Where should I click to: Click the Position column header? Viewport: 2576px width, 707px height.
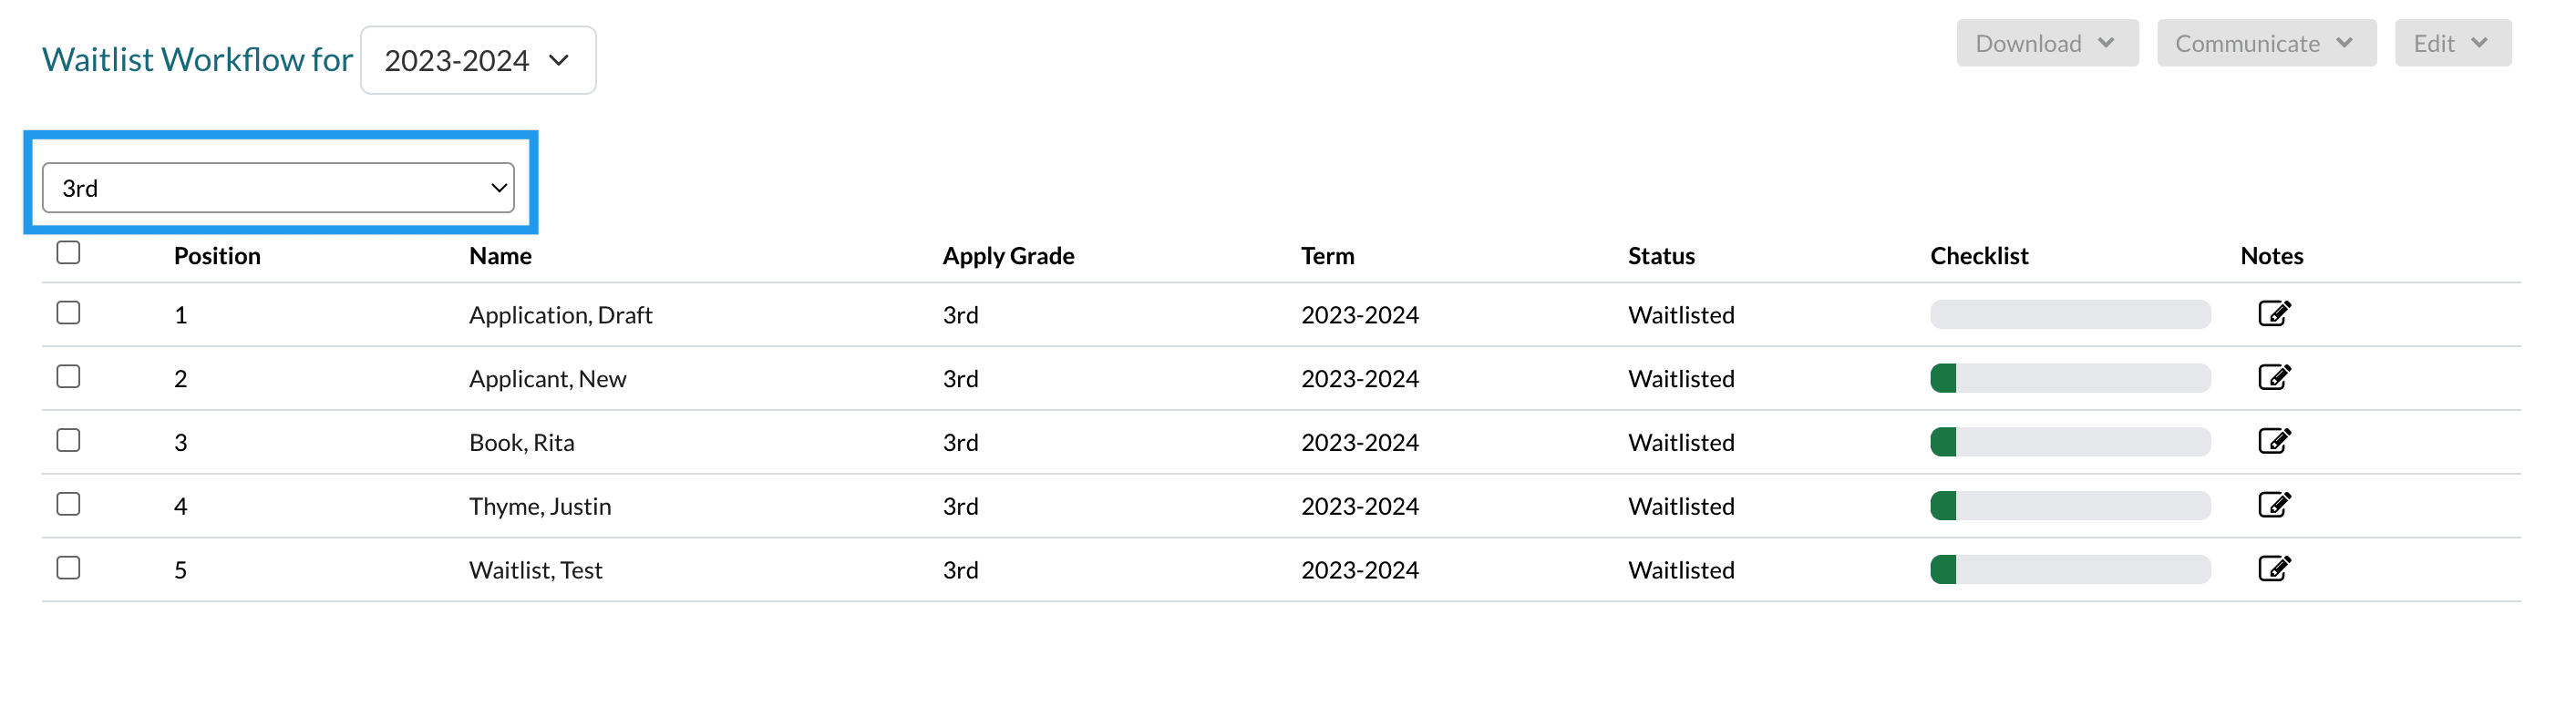pos(217,256)
